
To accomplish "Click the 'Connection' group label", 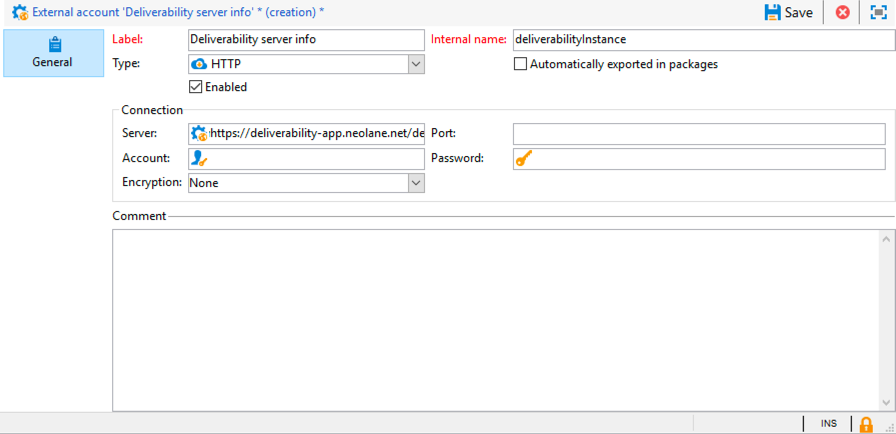I will [152, 110].
